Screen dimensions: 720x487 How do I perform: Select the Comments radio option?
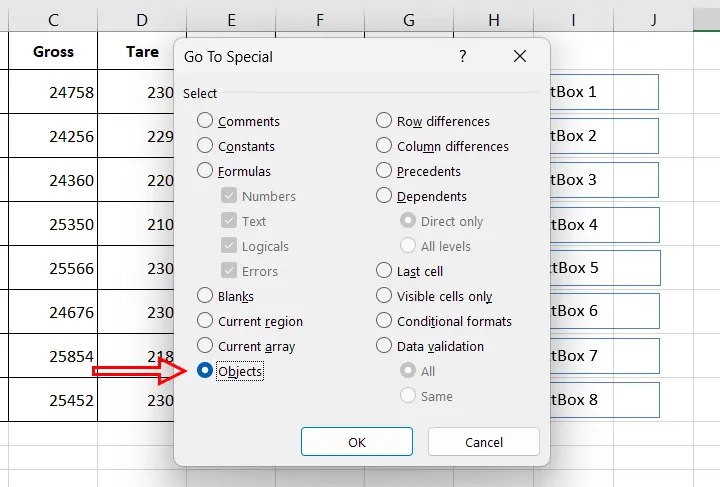coord(205,121)
